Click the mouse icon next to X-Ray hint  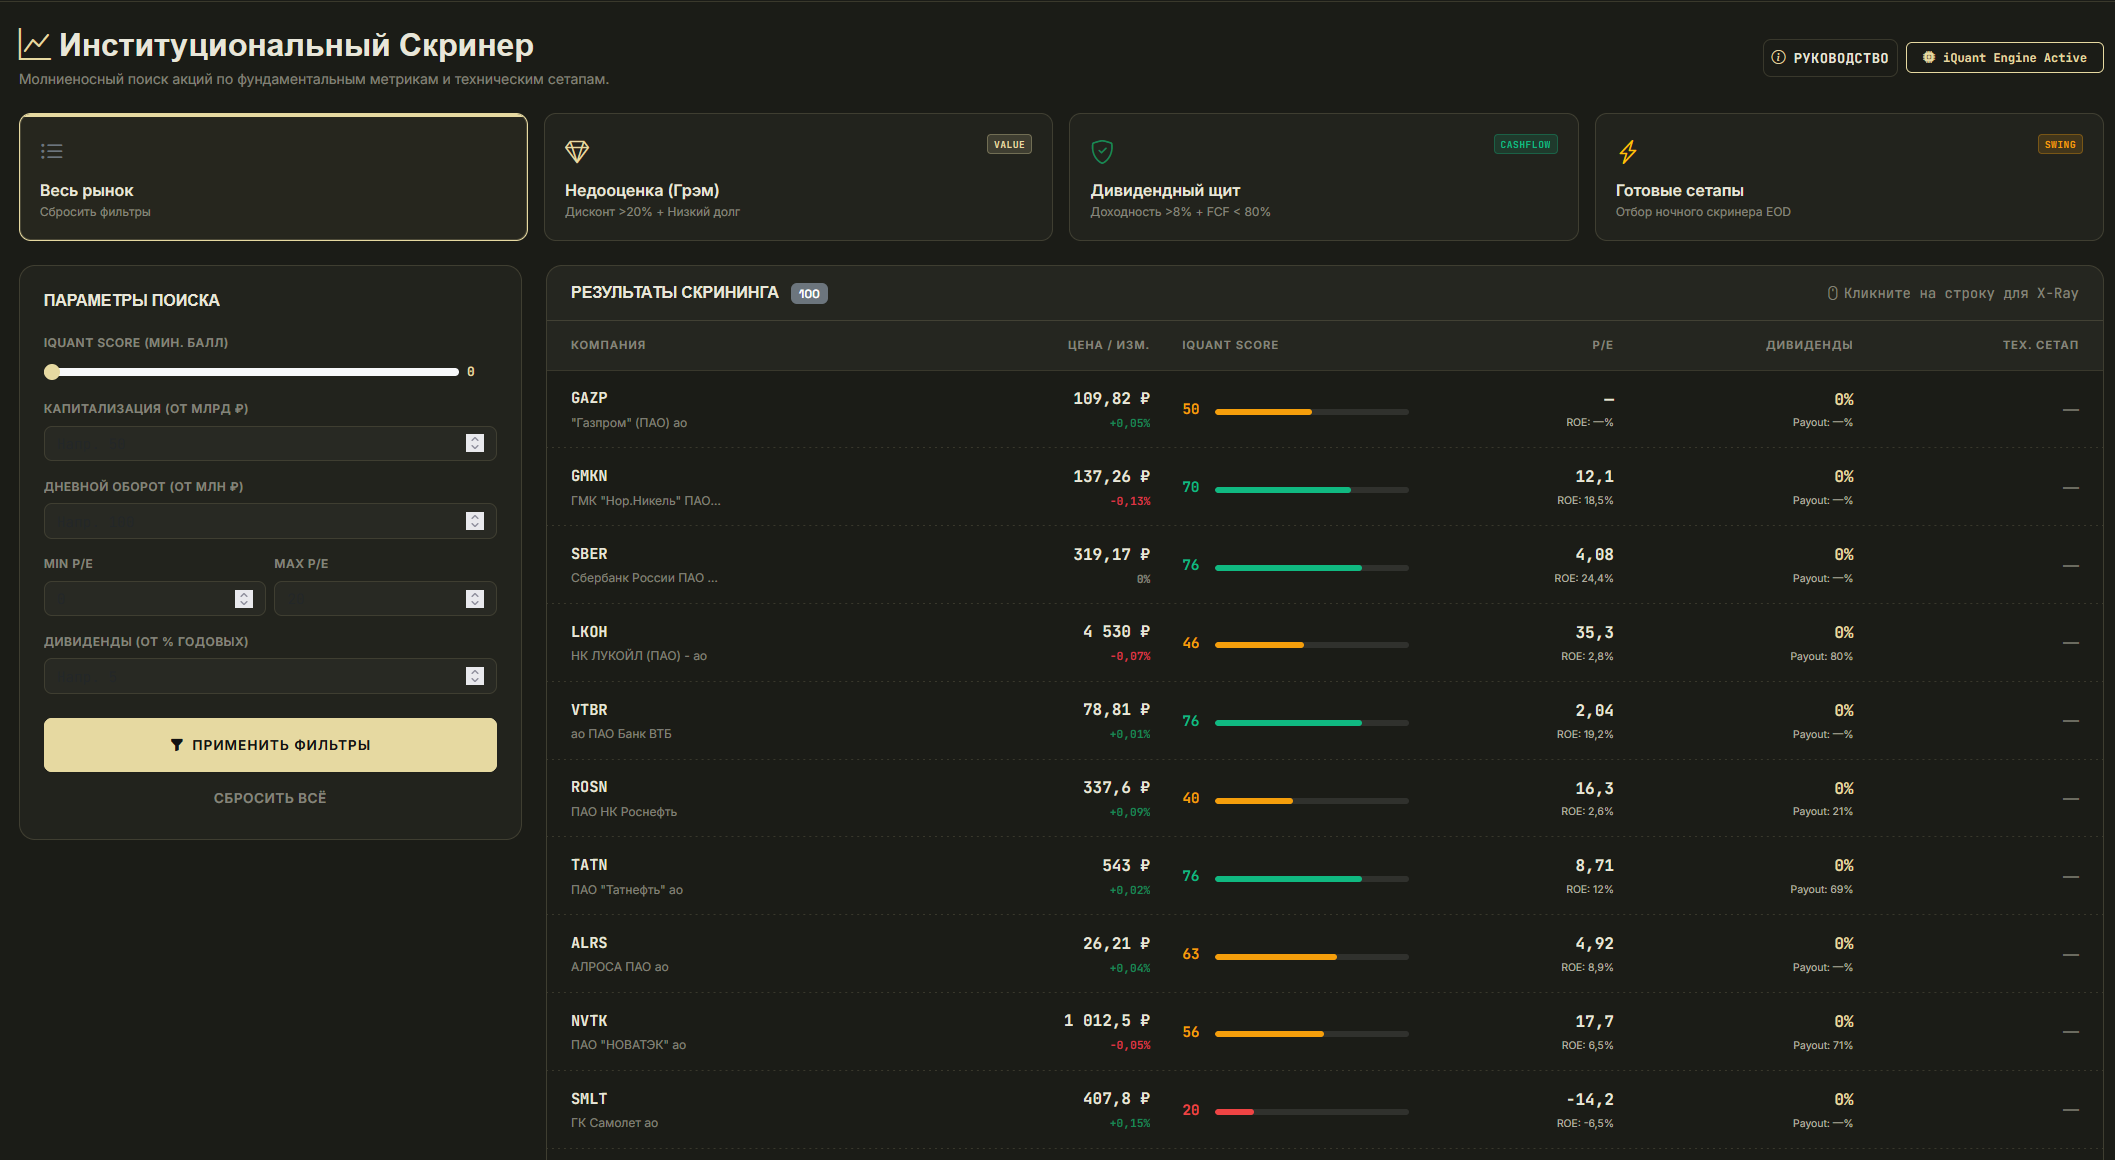click(x=1833, y=293)
